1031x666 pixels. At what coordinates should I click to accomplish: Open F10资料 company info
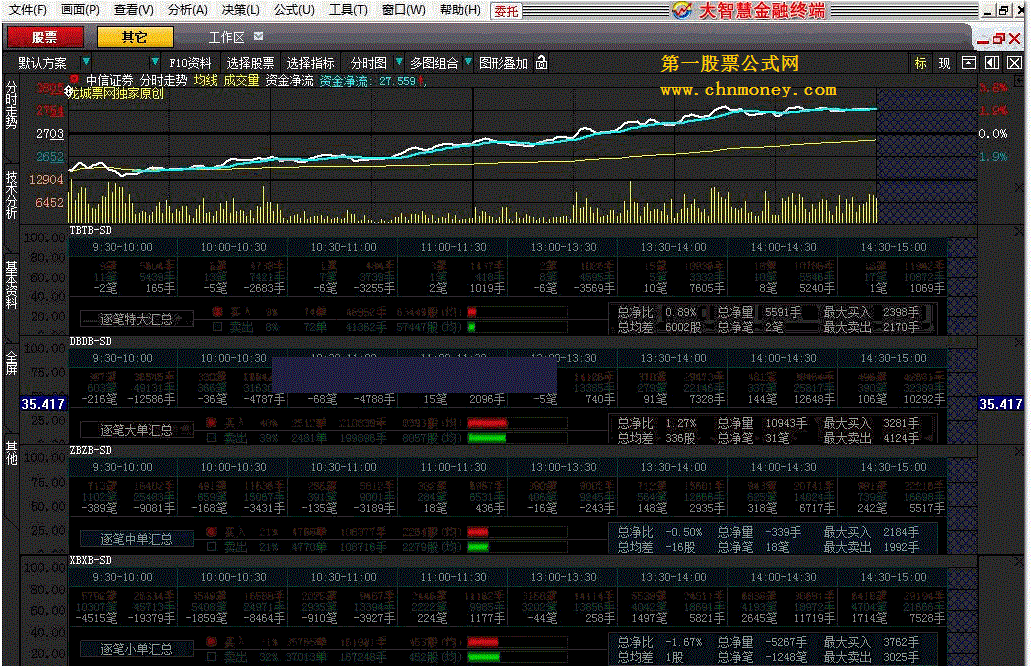coord(190,63)
